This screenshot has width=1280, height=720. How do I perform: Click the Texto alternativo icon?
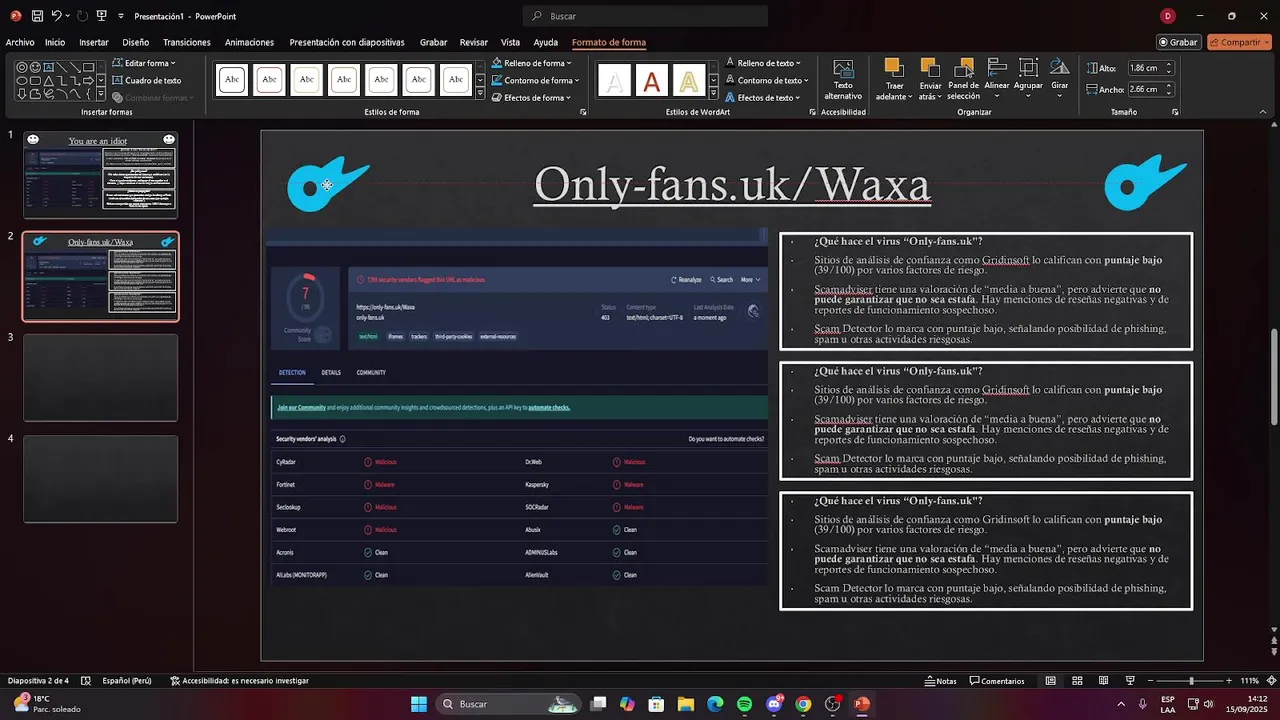843,79
